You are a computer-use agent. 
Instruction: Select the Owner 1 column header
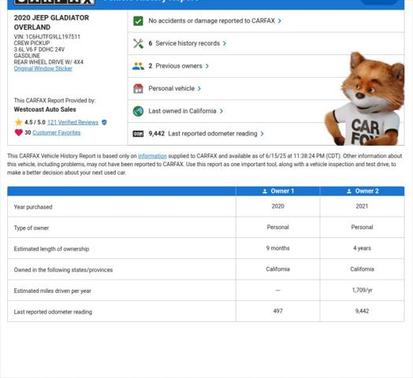click(278, 191)
